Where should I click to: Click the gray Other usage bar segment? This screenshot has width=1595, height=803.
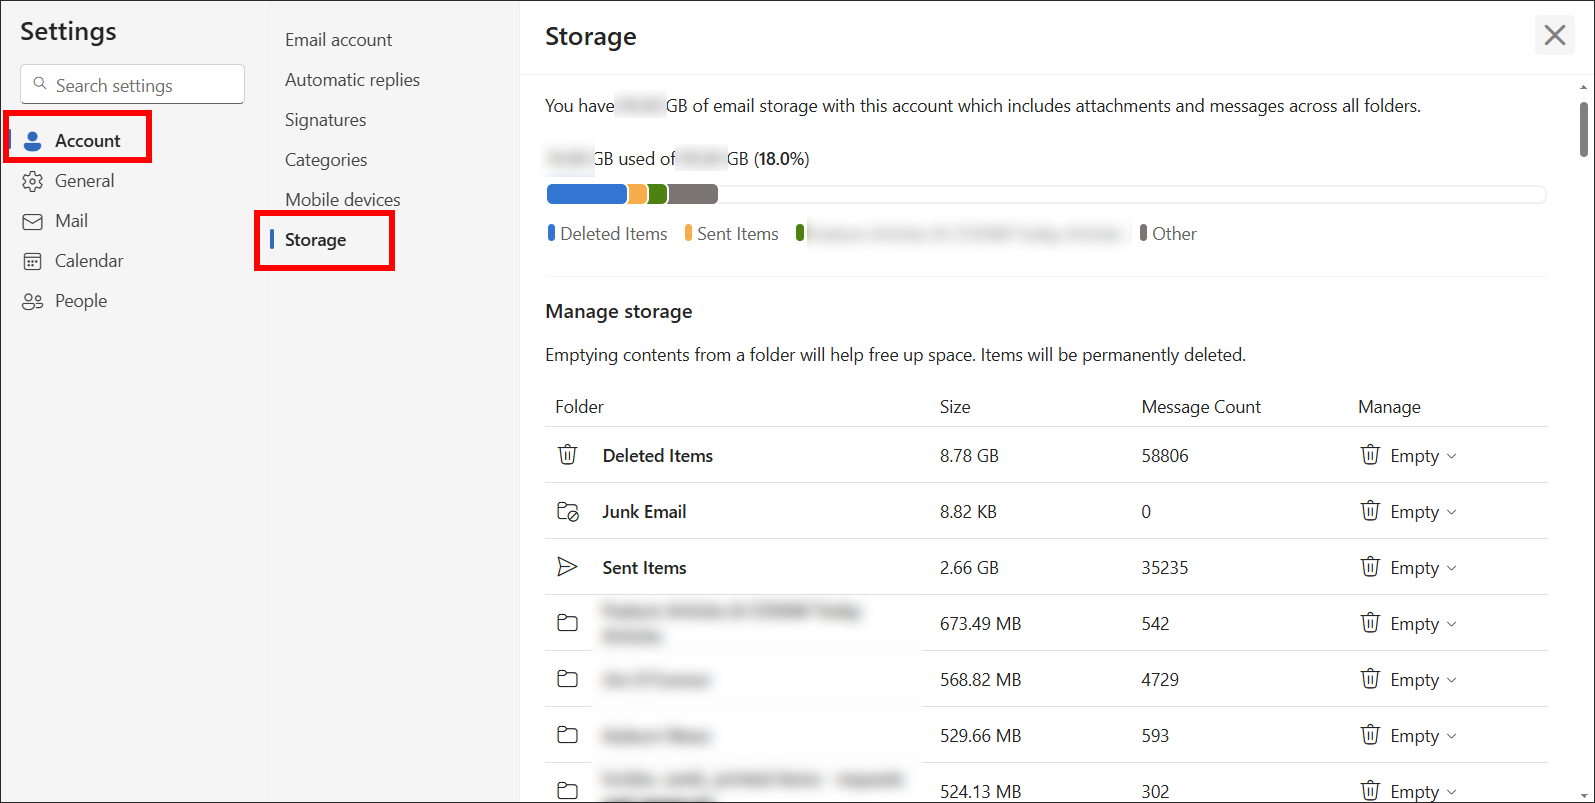(693, 194)
